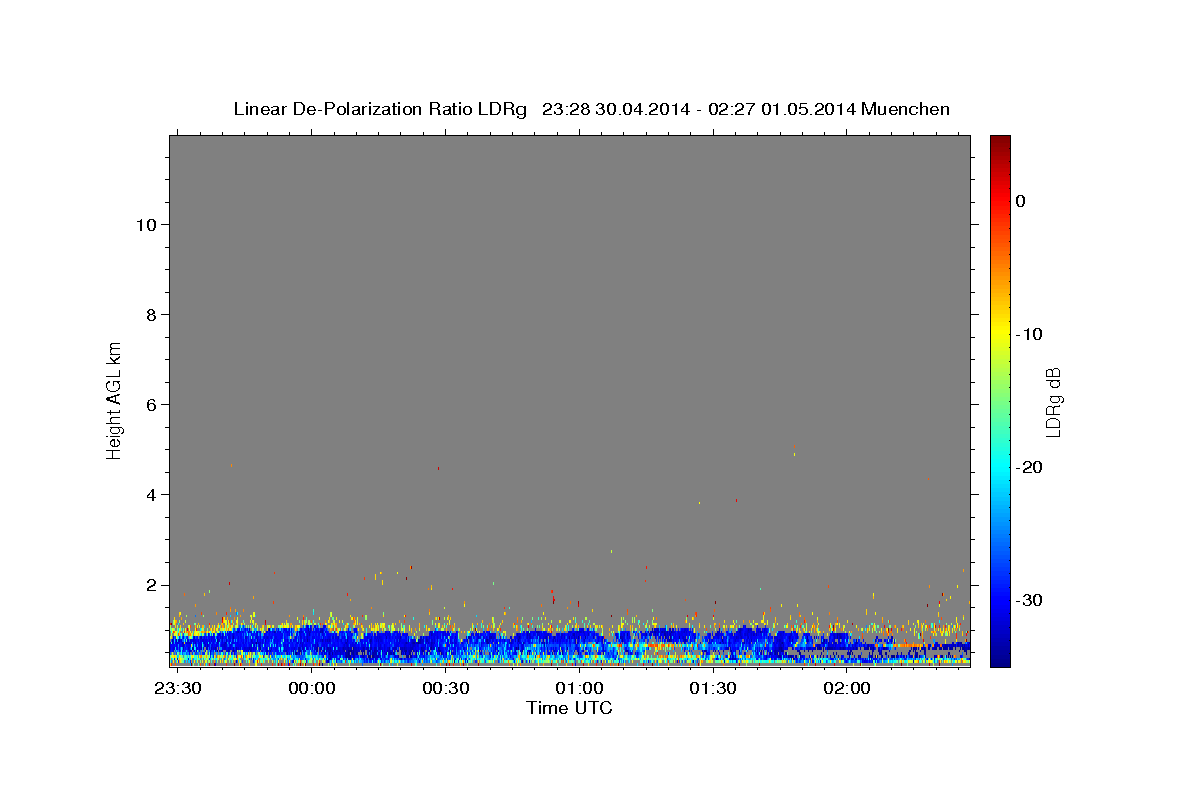Click the 02:00 time axis label

(847, 689)
